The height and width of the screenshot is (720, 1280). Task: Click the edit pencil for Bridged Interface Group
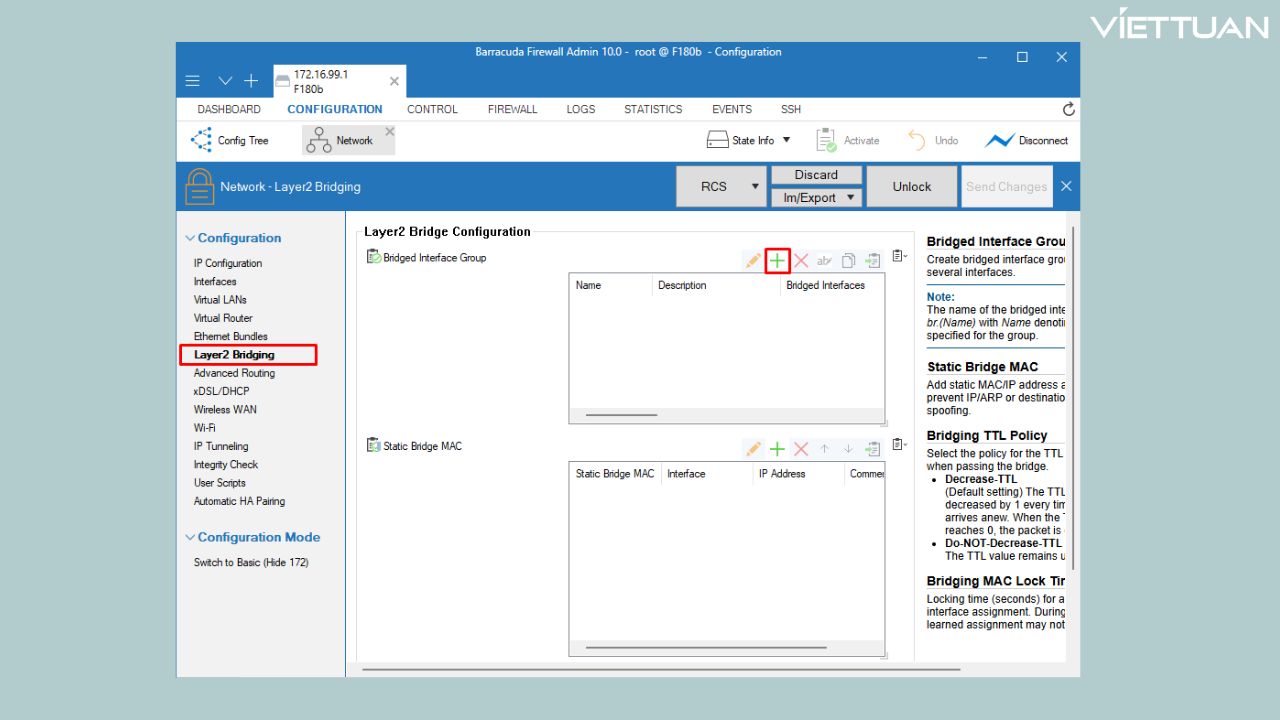(753, 261)
